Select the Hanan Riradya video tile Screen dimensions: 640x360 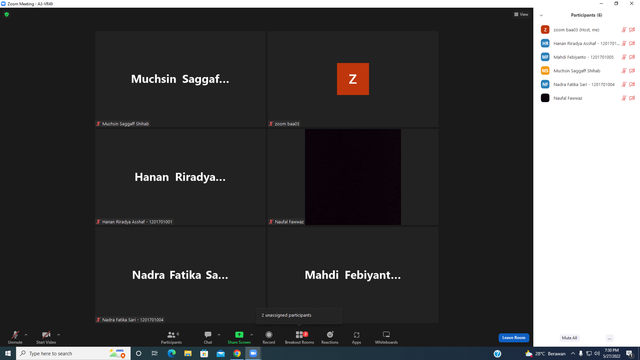pos(180,177)
